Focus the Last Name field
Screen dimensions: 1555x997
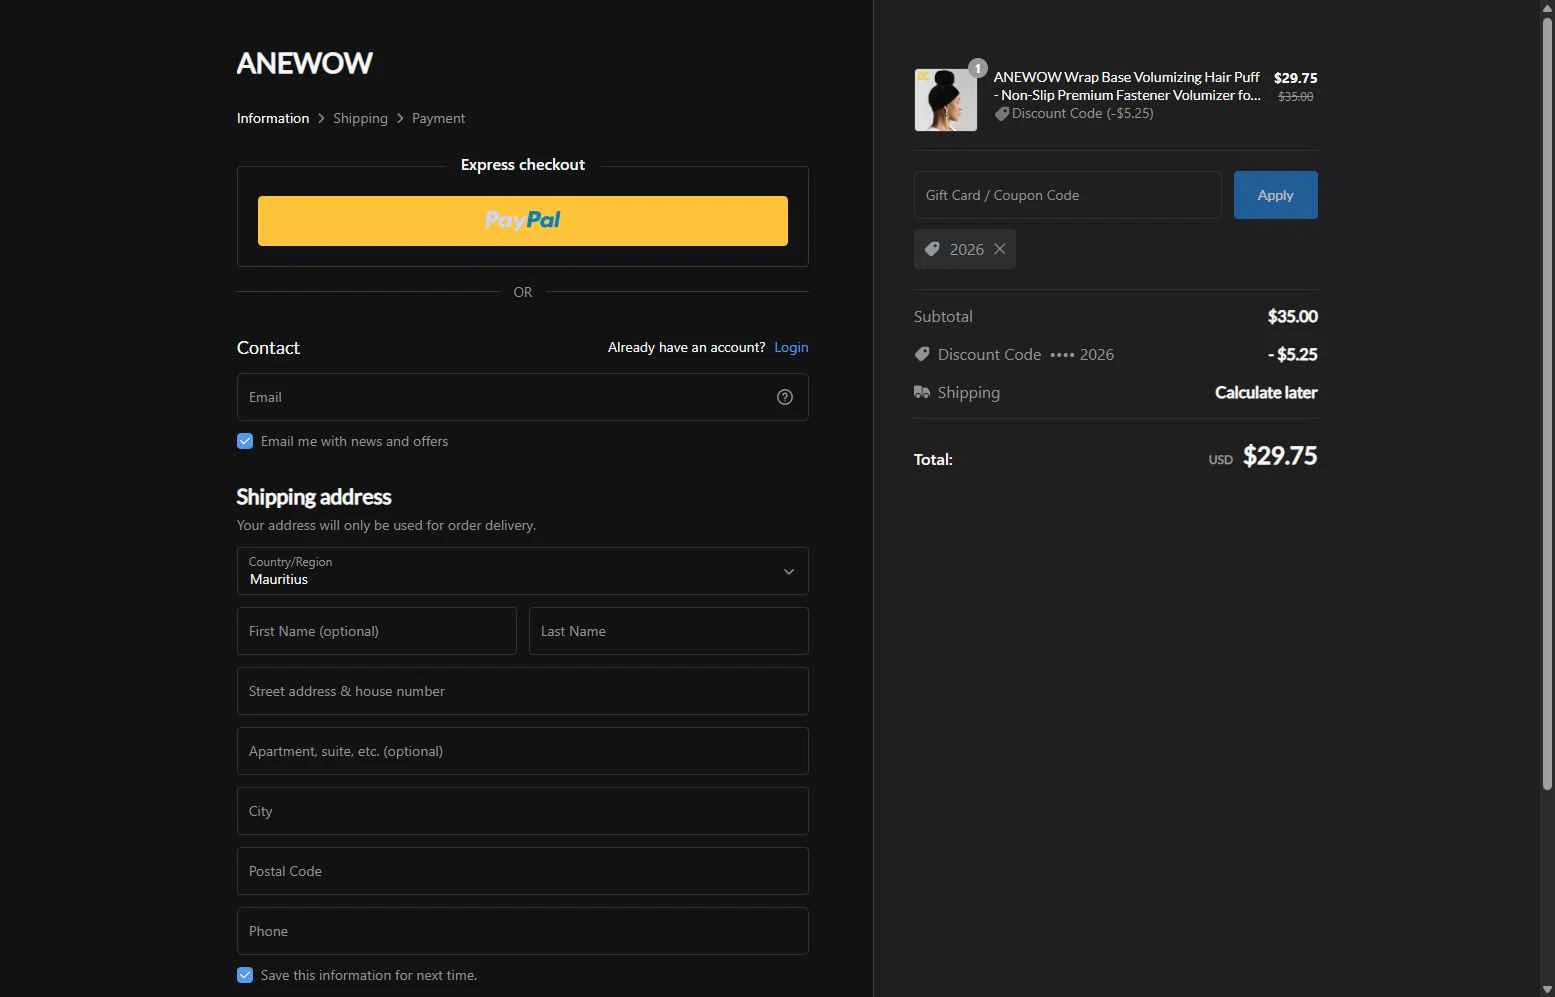coord(669,631)
